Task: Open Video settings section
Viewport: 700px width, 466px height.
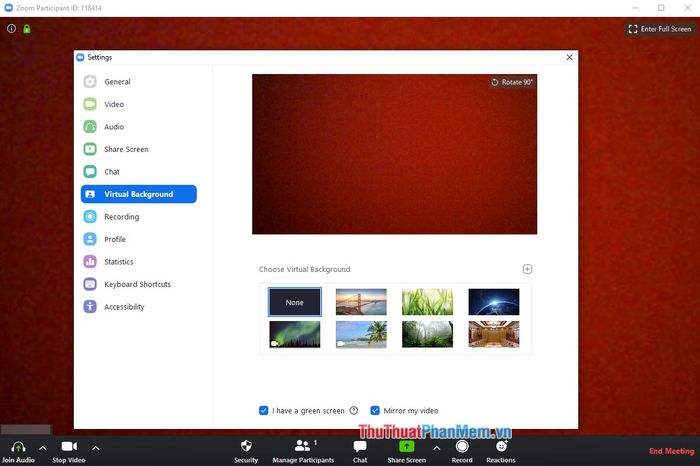Action: [x=138, y=104]
